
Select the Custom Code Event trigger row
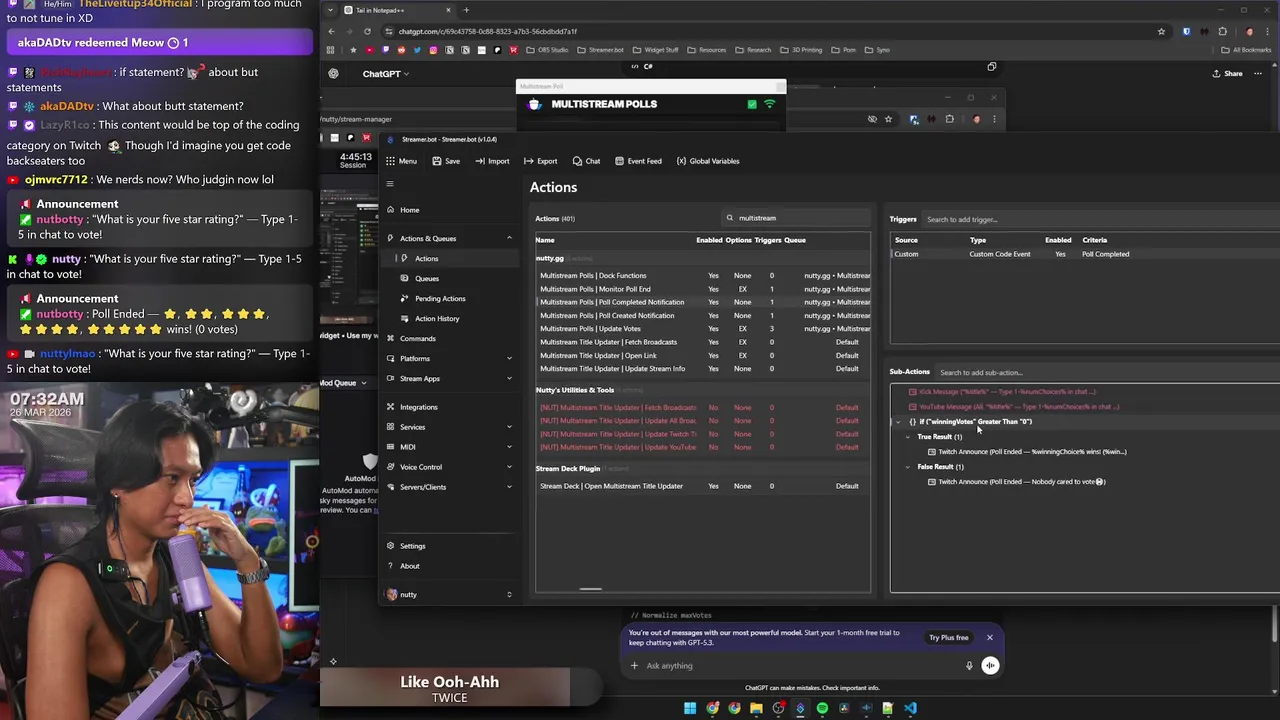[1084, 254]
